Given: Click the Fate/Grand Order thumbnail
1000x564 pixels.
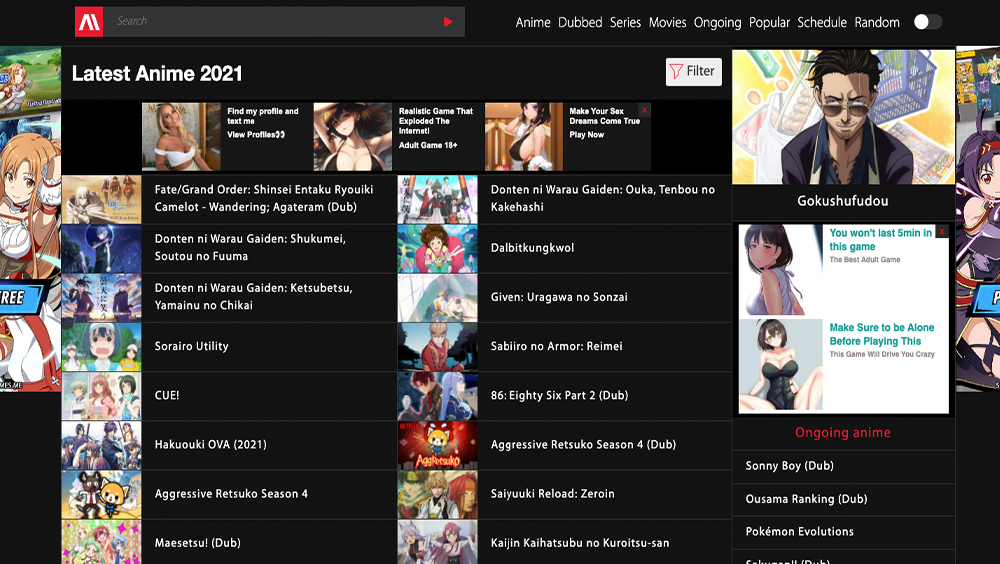Looking at the screenshot, I should coord(101,199).
